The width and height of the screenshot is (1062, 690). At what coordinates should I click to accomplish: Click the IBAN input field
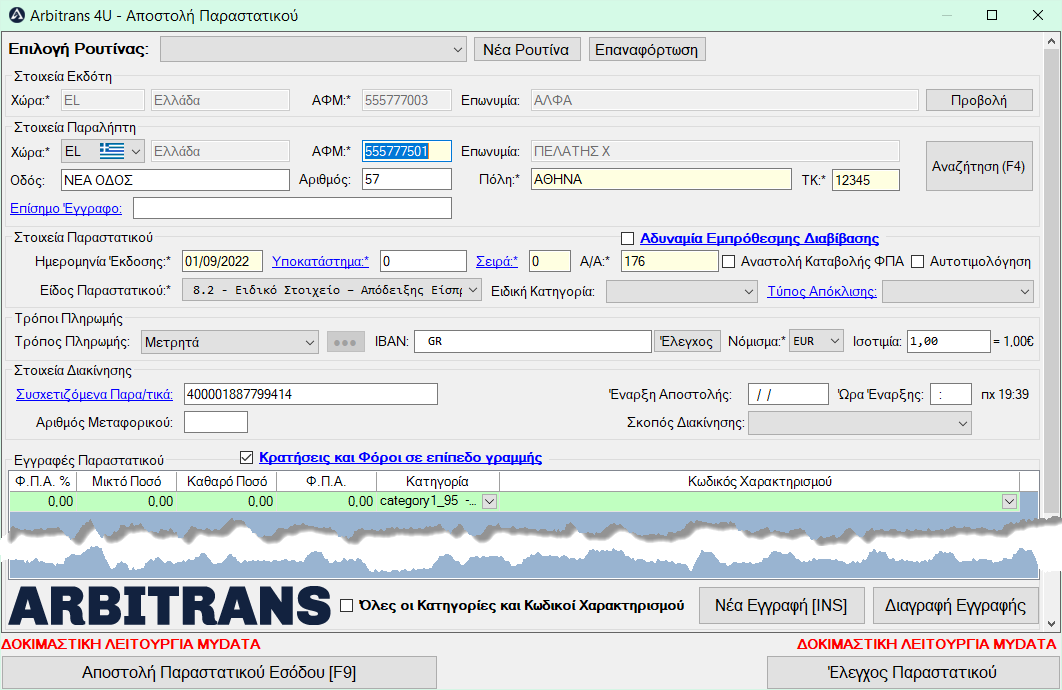533,341
